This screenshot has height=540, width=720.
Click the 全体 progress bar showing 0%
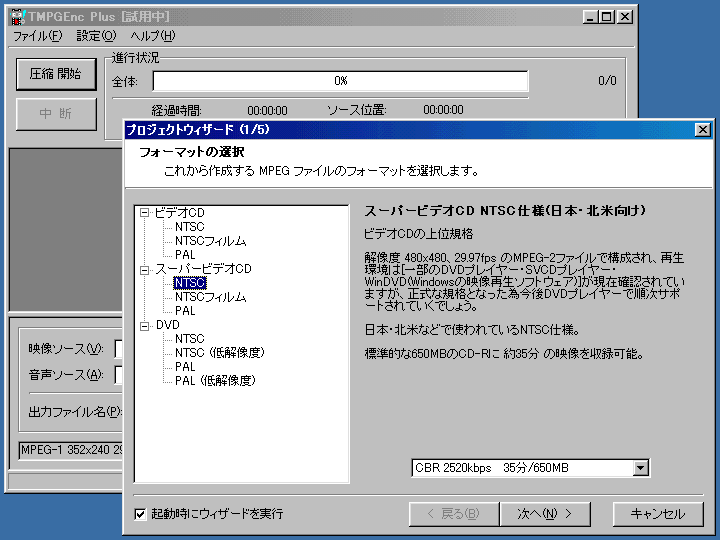(340, 81)
